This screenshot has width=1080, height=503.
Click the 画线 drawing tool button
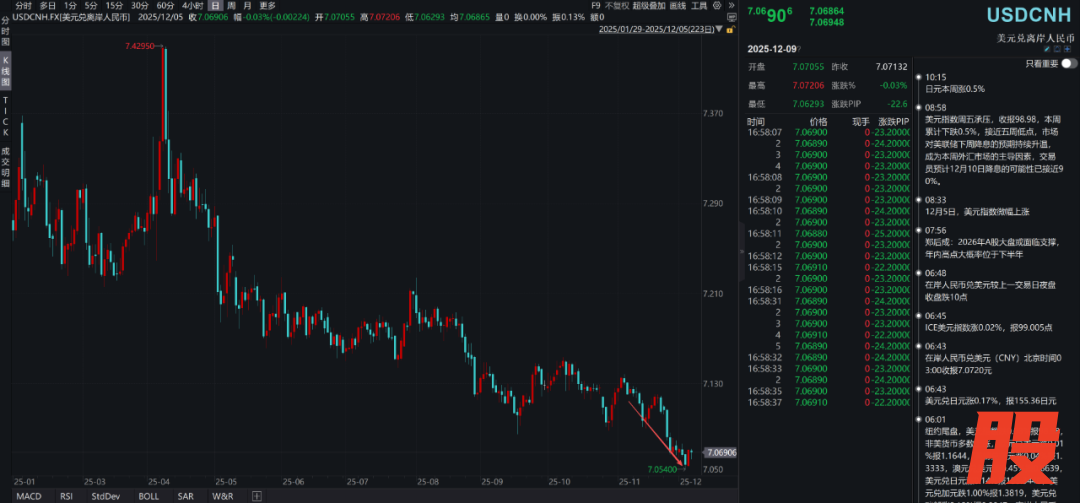(x=677, y=6)
